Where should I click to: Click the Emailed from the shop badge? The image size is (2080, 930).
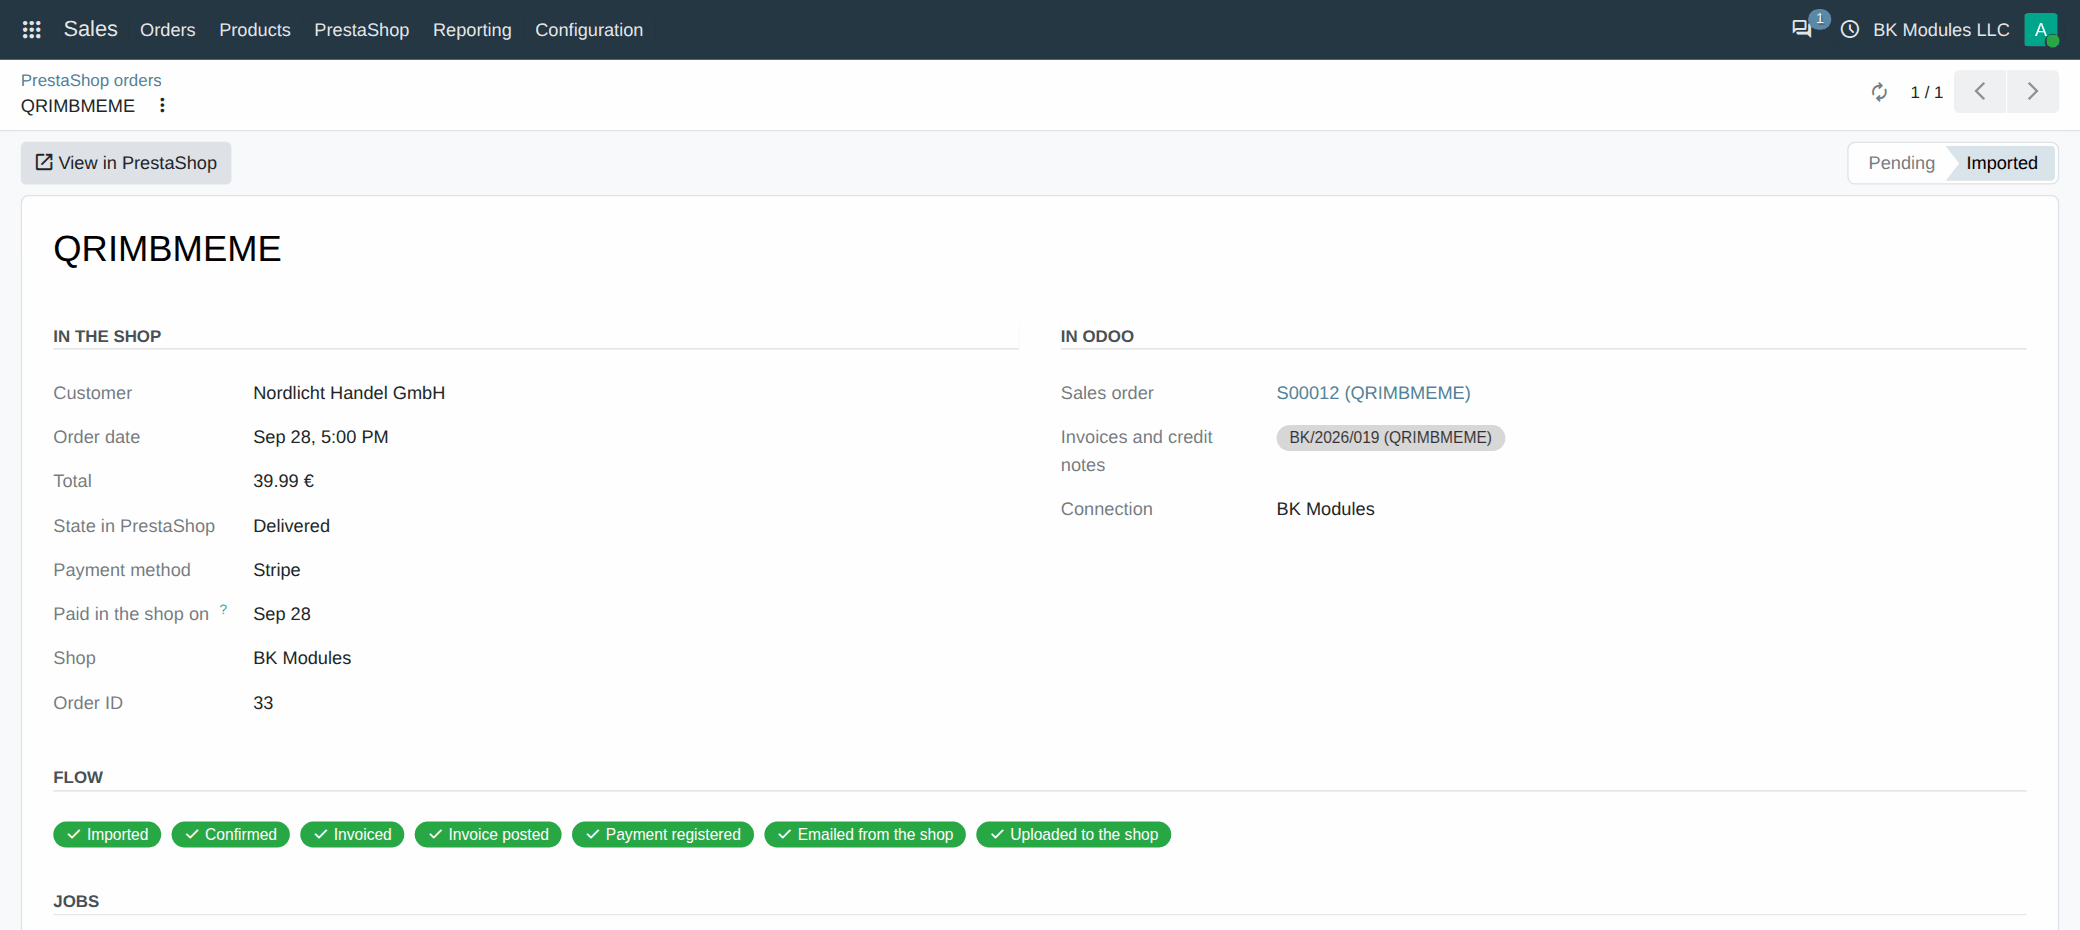pos(865,834)
